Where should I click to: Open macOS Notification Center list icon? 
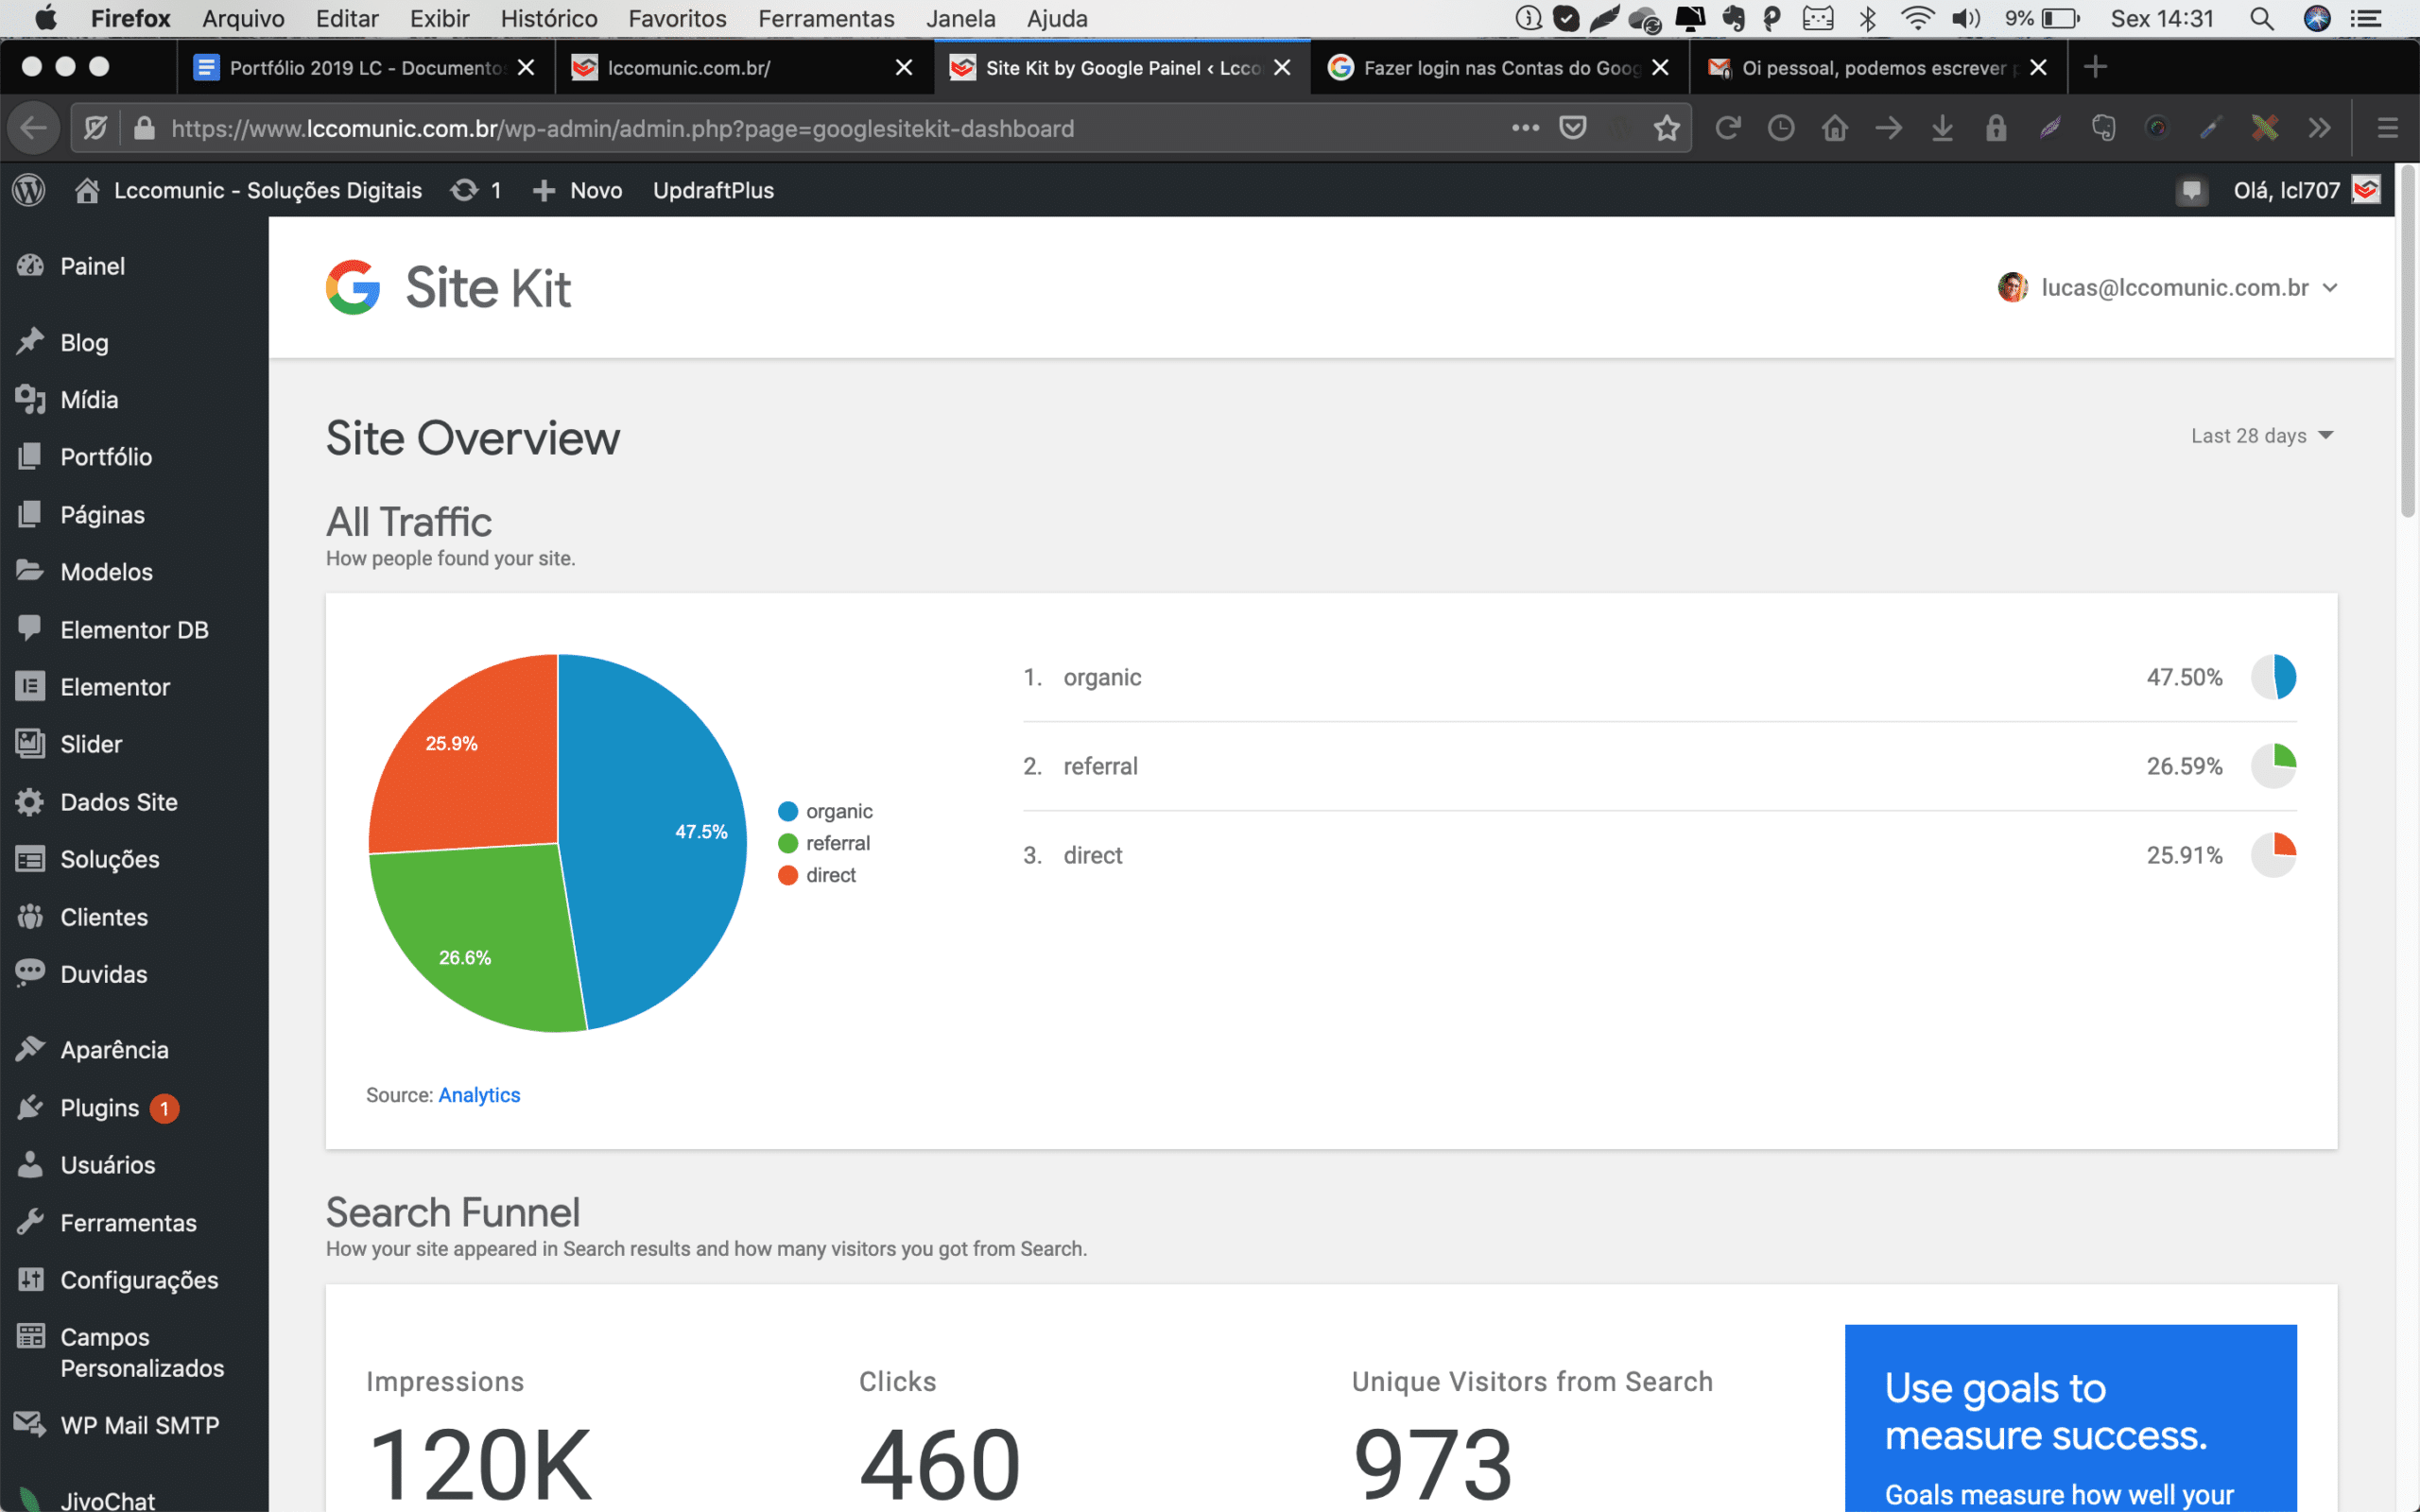click(2365, 19)
